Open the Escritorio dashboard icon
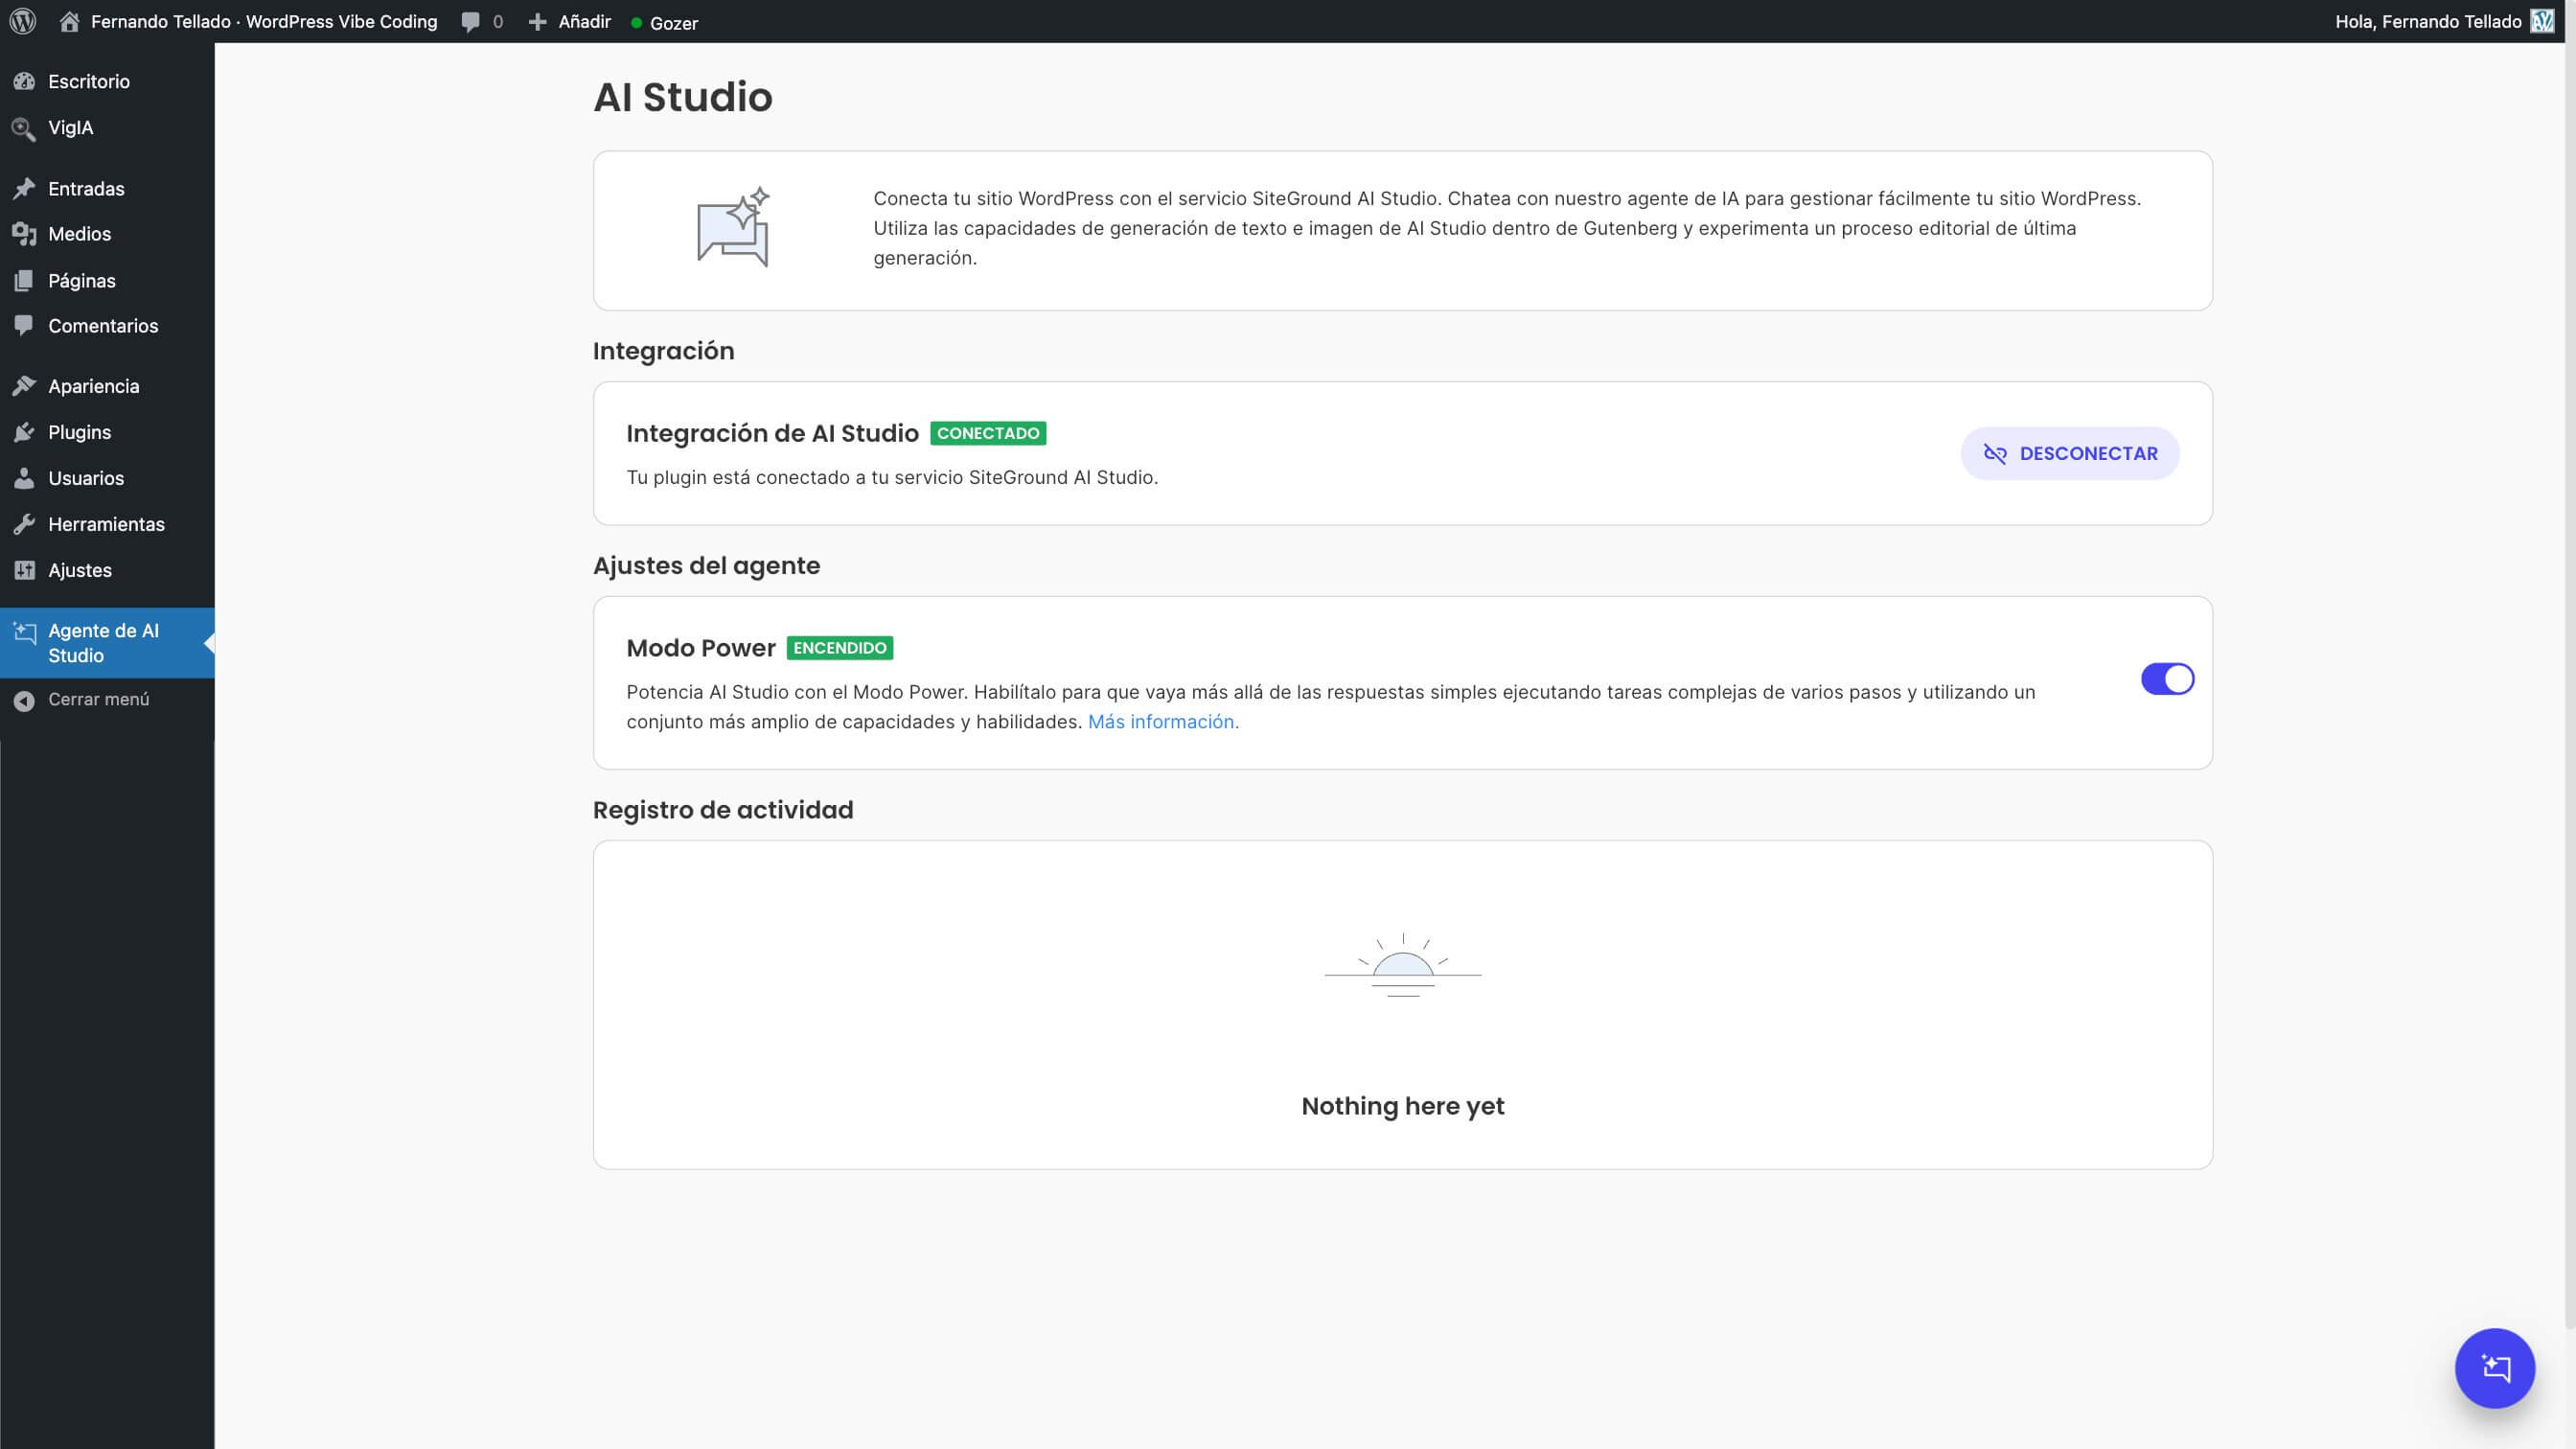This screenshot has width=2576, height=1449. pyautogui.click(x=25, y=81)
